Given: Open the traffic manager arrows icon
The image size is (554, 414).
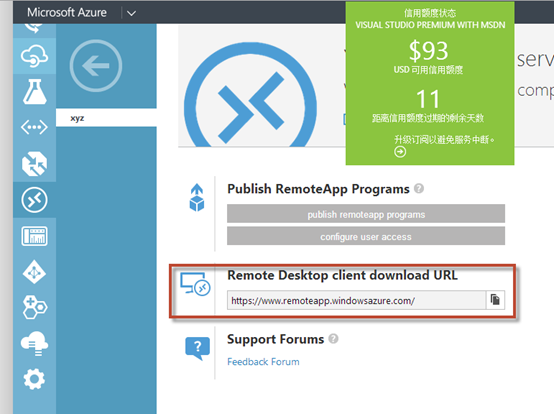Looking at the screenshot, I should click(34, 164).
